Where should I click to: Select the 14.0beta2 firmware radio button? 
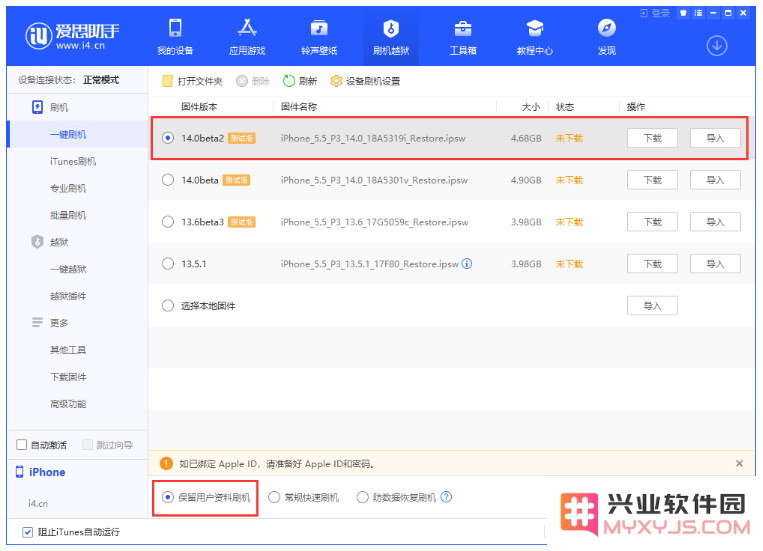click(x=168, y=138)
